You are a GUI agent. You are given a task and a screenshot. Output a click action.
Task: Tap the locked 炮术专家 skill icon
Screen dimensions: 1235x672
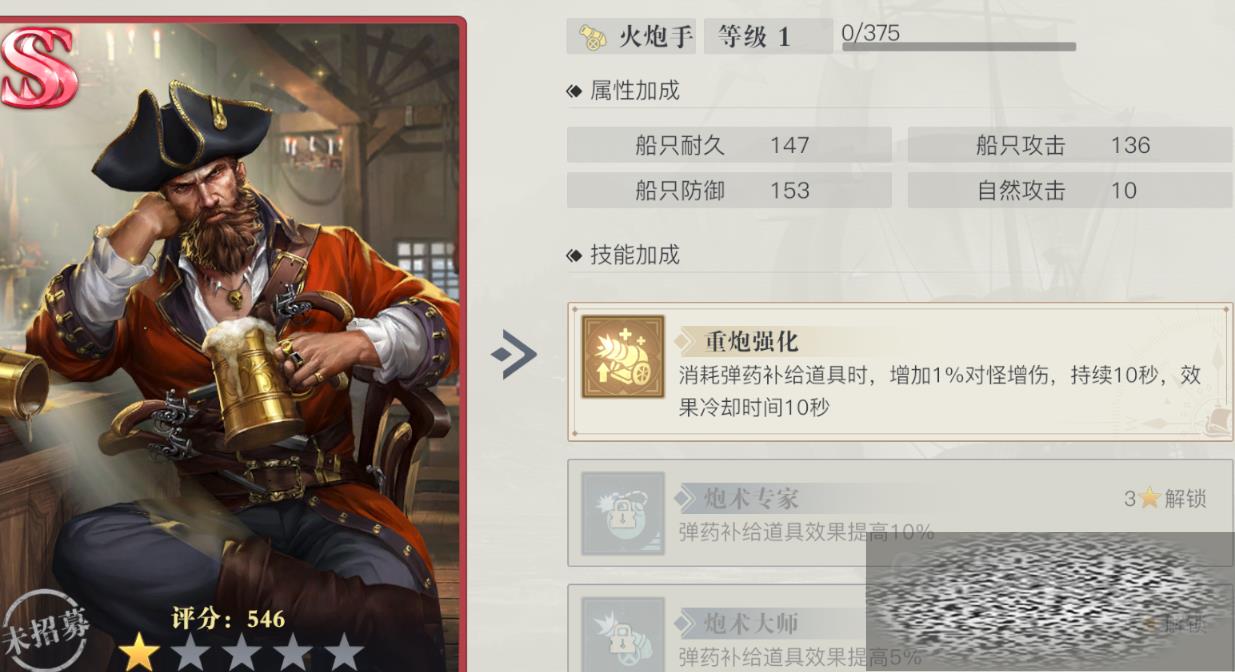pos(624,513)
